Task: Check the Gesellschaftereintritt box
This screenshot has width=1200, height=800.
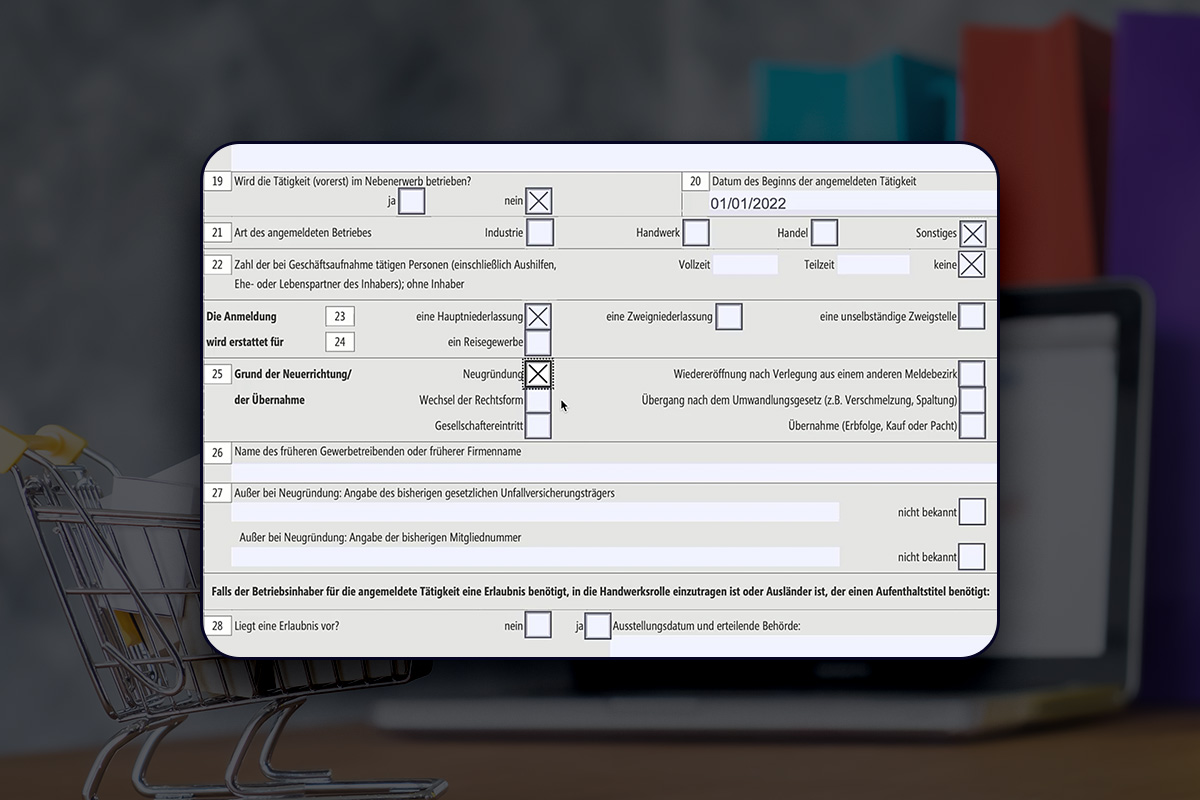Action: (x=538, y=425)
